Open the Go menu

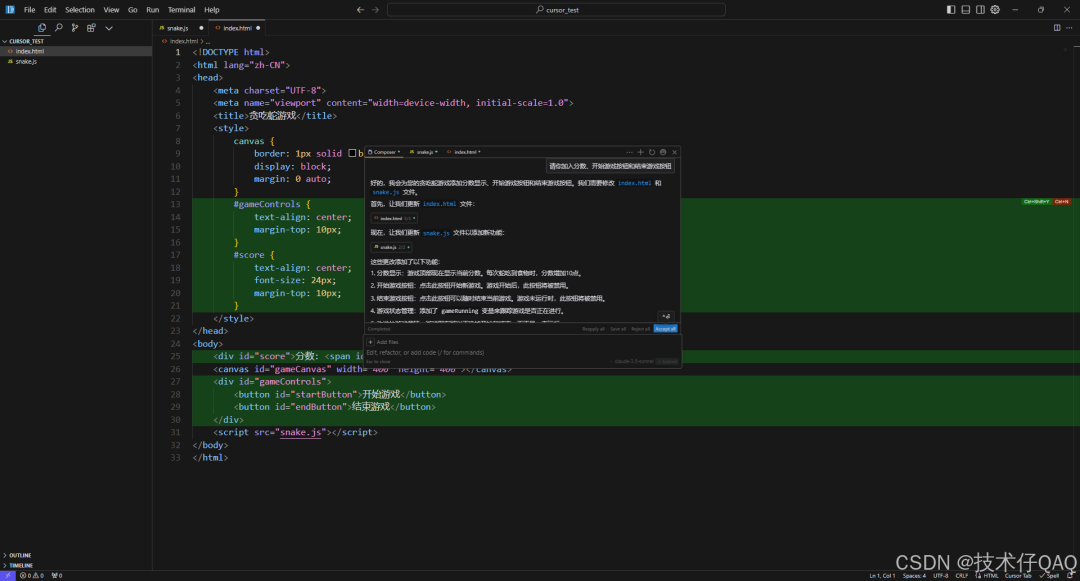pos(132,10)
